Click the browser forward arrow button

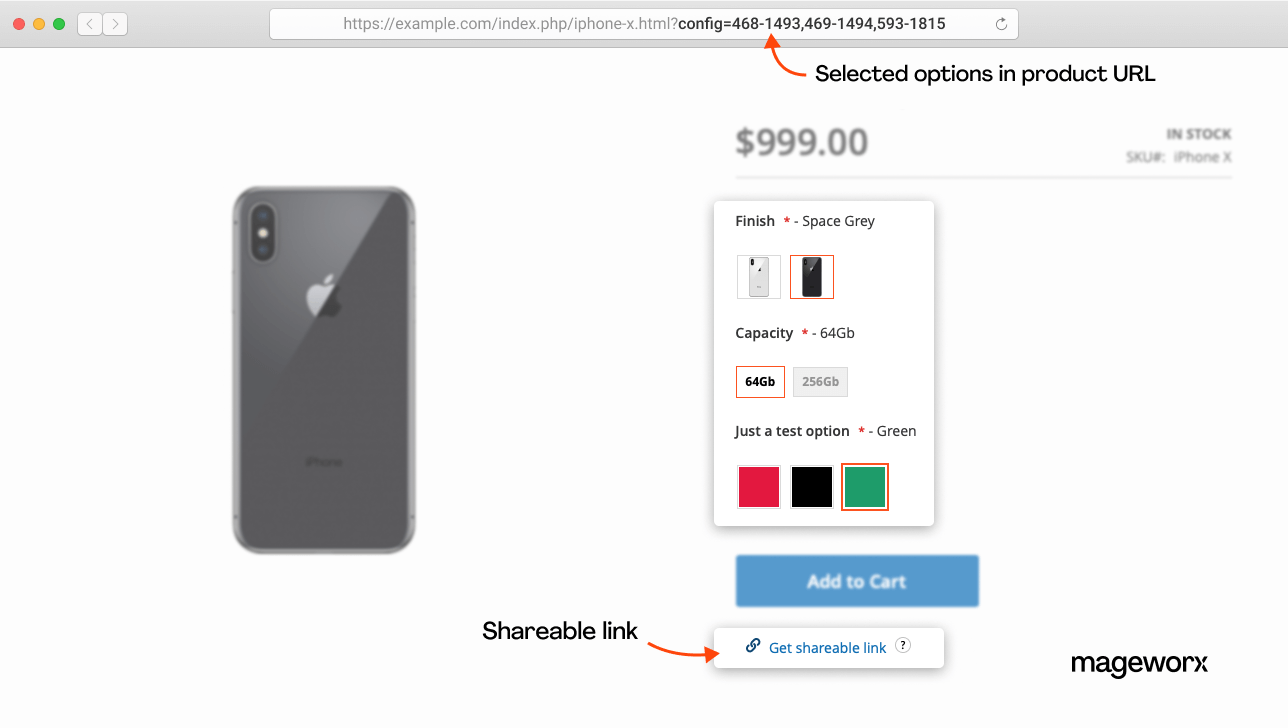point(115,24)
